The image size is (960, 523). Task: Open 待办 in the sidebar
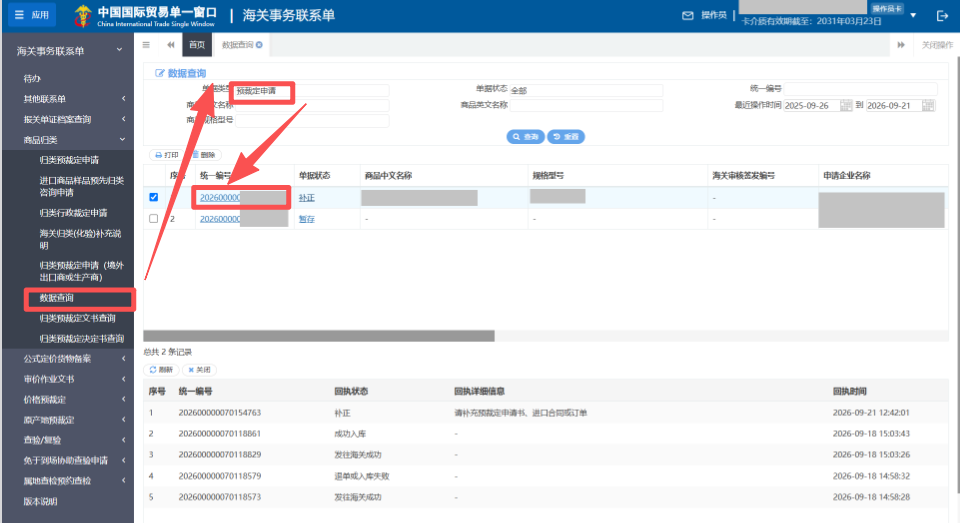[32, 78]
